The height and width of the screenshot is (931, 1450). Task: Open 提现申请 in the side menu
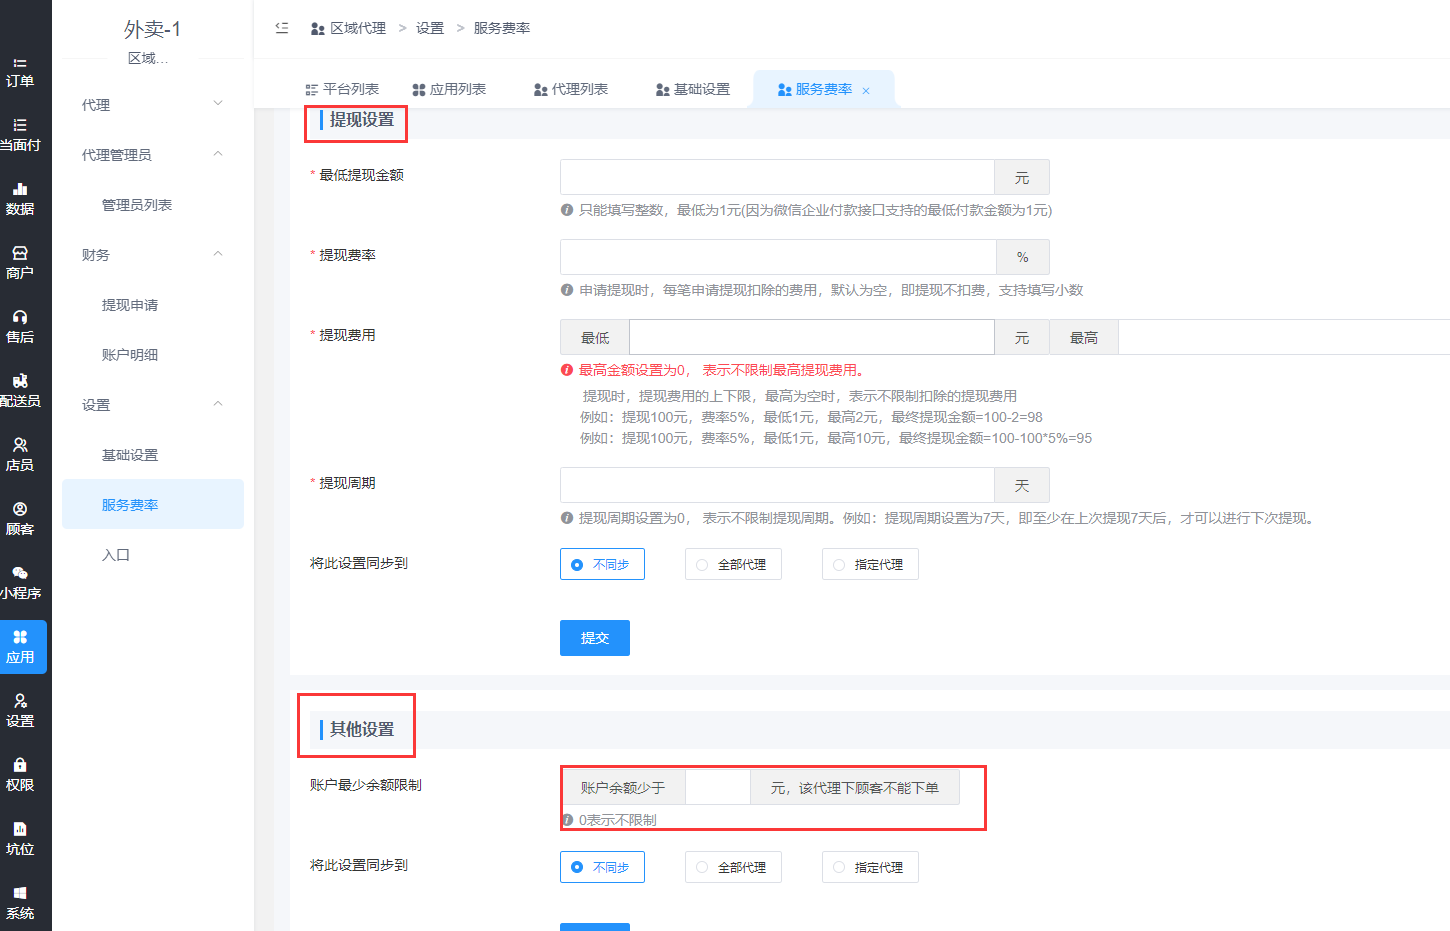[153, 304]
